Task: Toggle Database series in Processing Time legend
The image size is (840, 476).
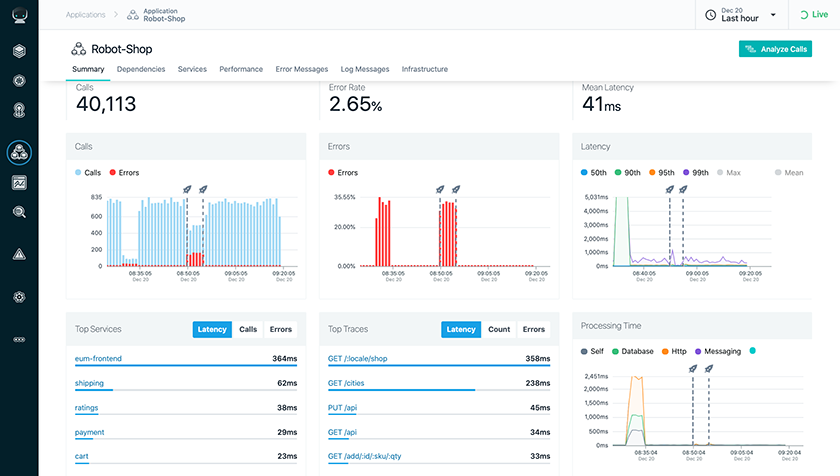Action: pos(633,352)
